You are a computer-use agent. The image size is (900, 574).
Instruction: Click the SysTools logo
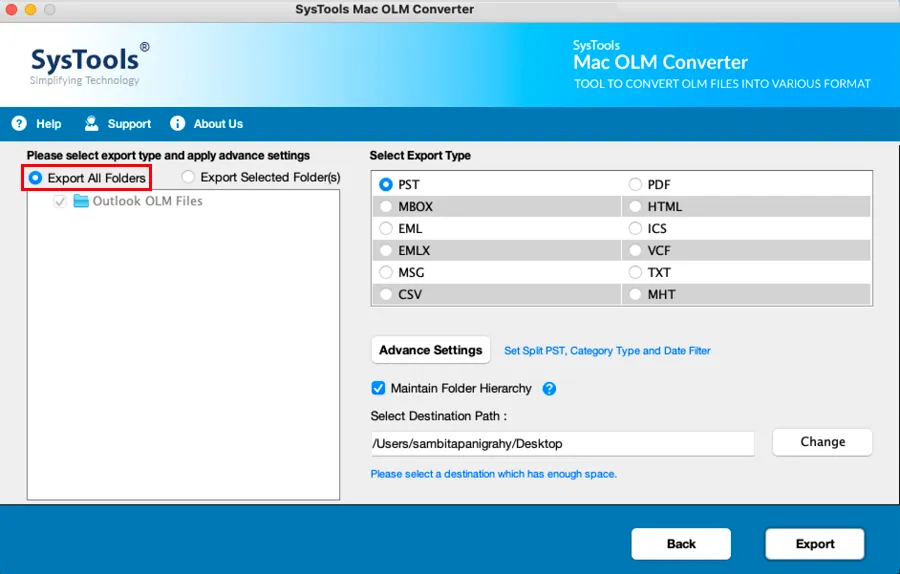pos(90,64)
